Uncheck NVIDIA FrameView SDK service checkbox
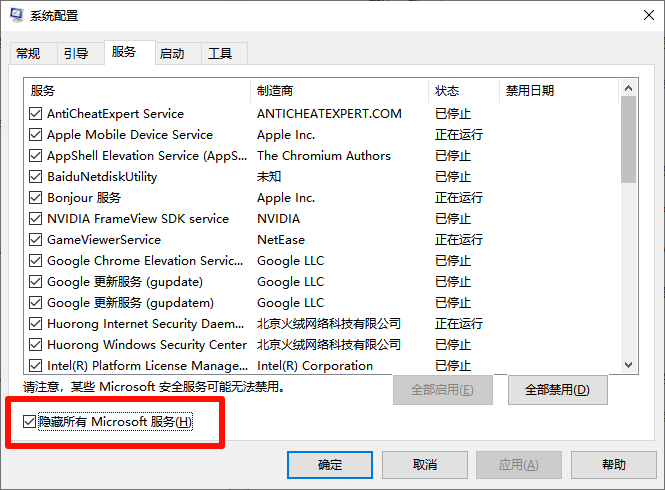The width and height of the screenshot is (665, 490). (x=36, y=218)
